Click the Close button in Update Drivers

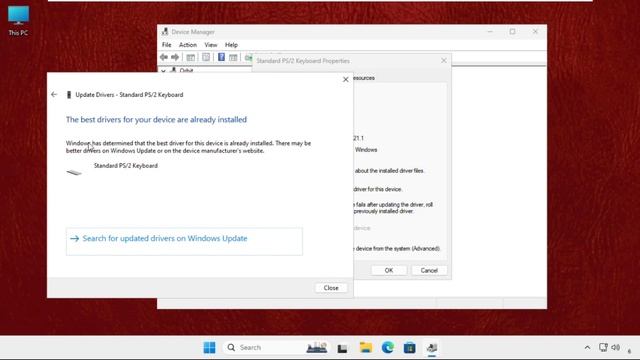[331, 288]
